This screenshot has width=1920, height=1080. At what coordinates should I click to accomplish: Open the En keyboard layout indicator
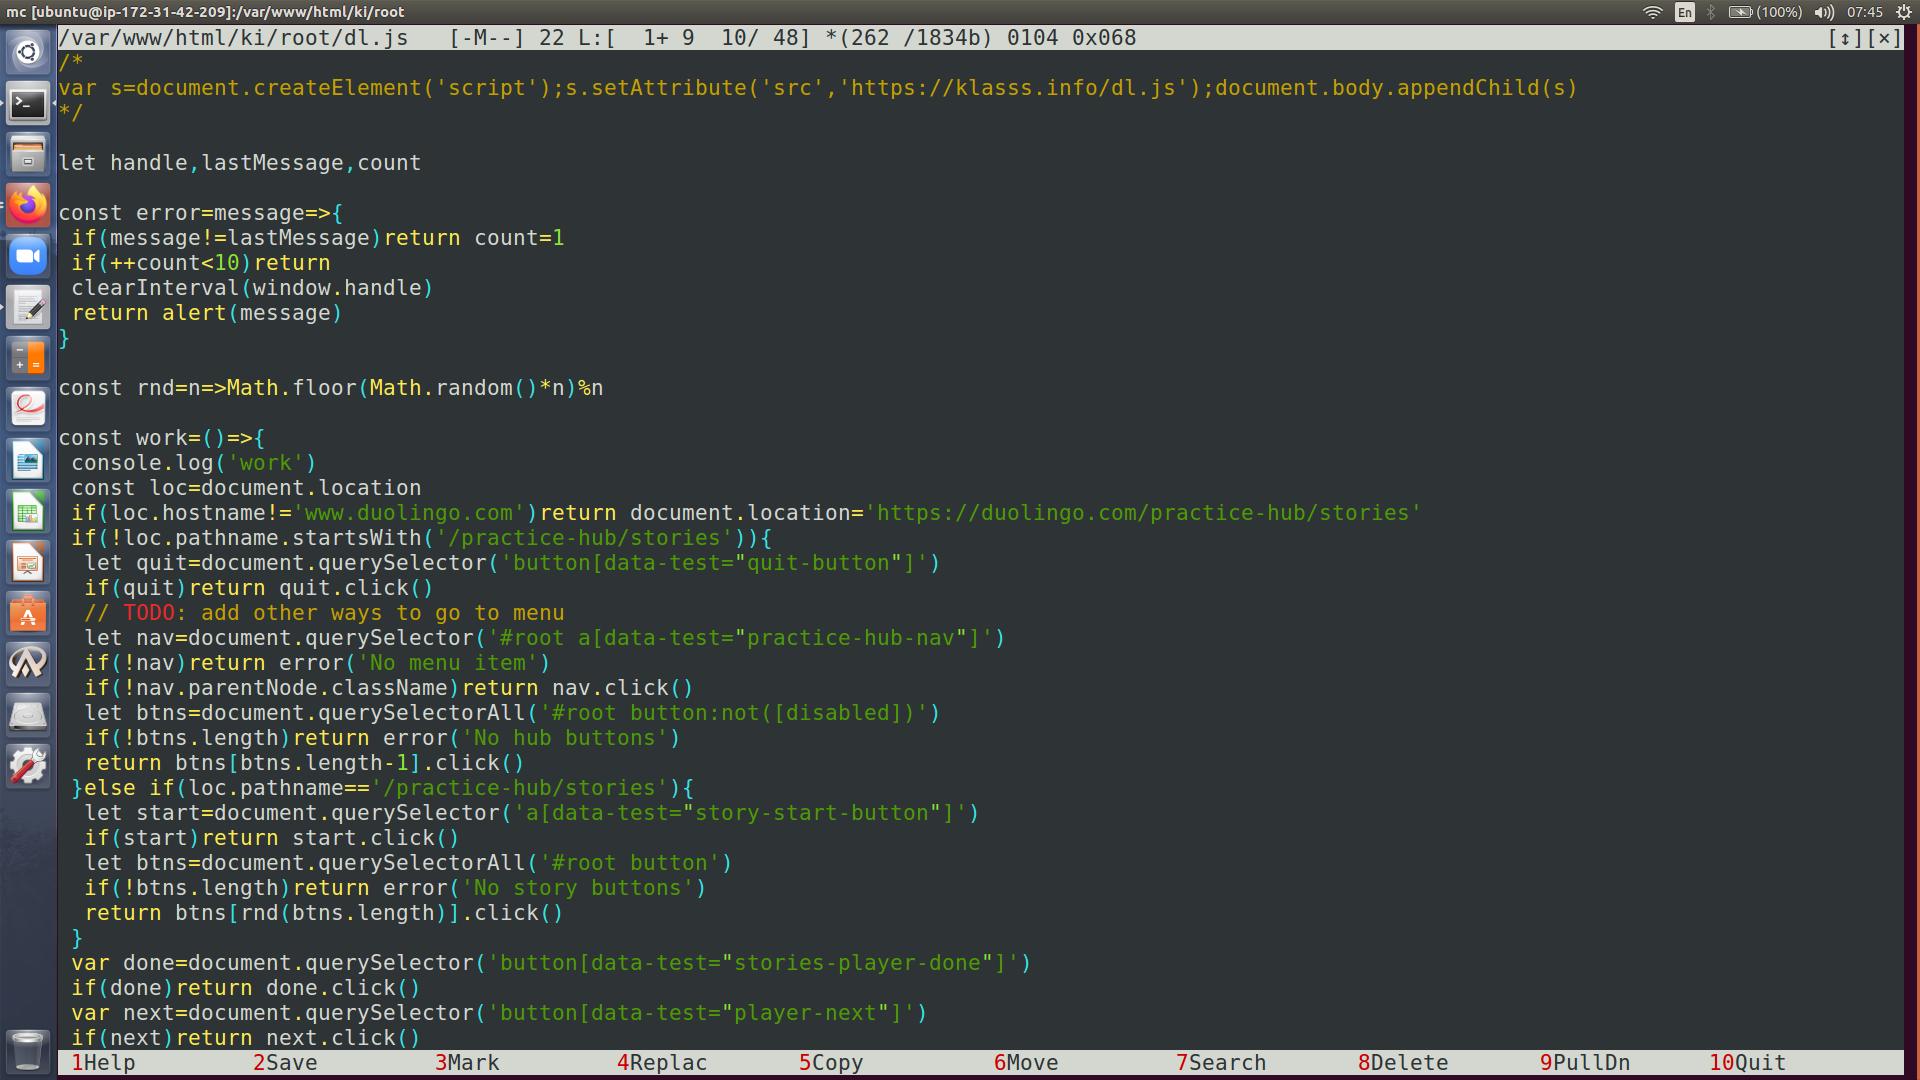1685,12
